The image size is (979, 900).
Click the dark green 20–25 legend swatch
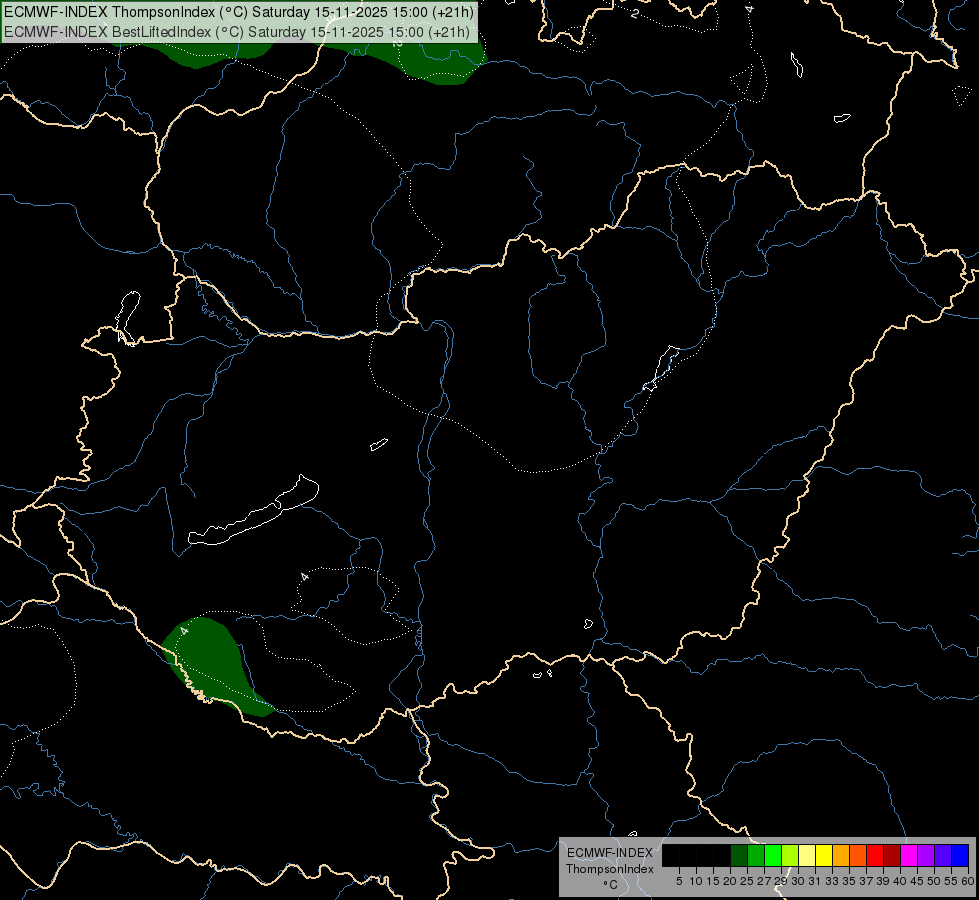tap(739, 855)
